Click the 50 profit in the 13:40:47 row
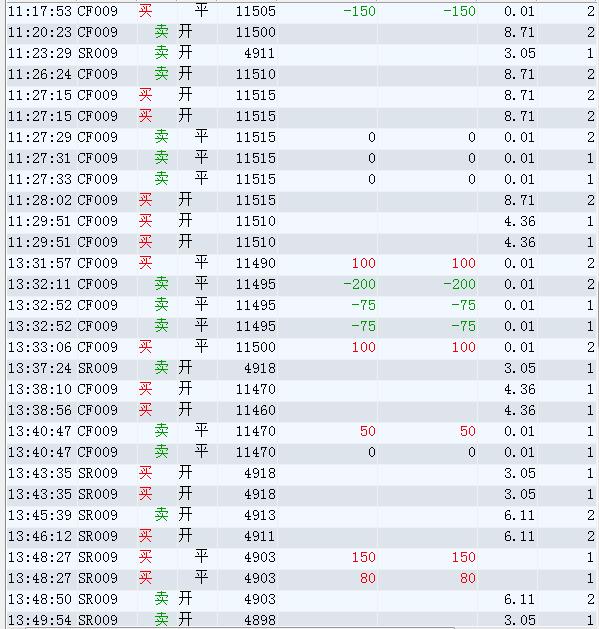The image size is (599, 629). click(368, 431)
